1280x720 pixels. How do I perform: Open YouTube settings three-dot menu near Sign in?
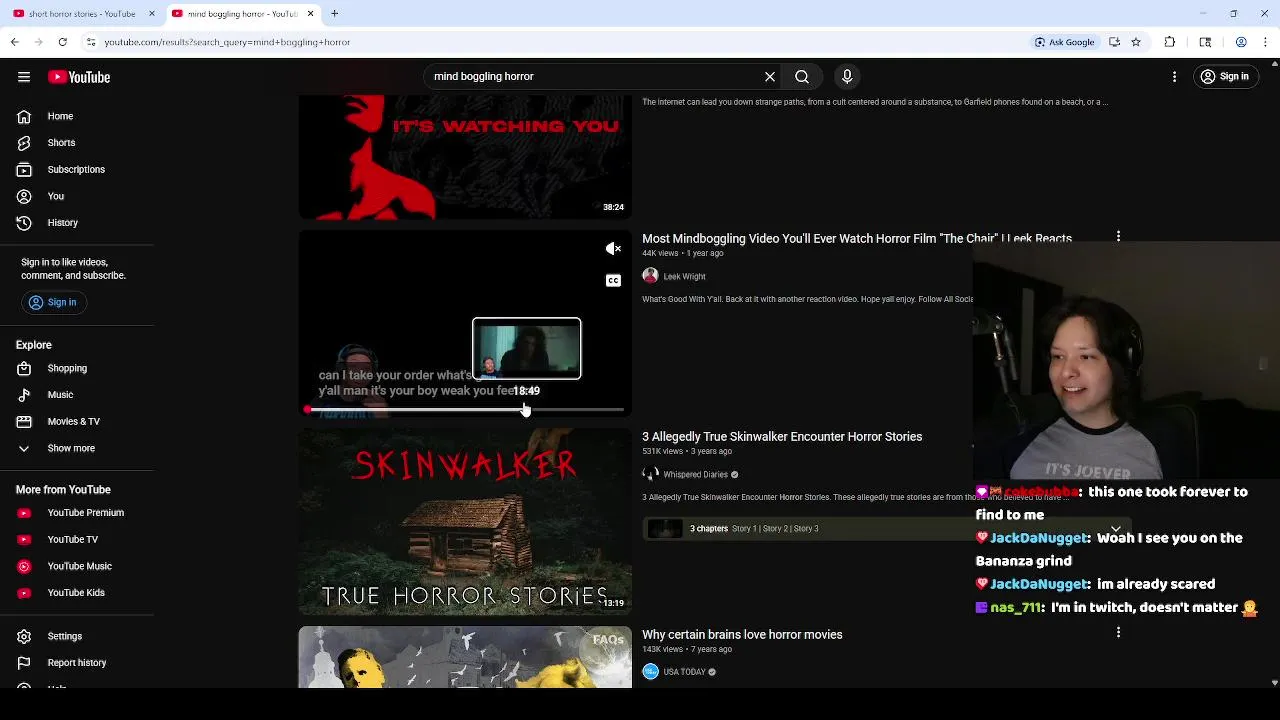click(1175, 77)
